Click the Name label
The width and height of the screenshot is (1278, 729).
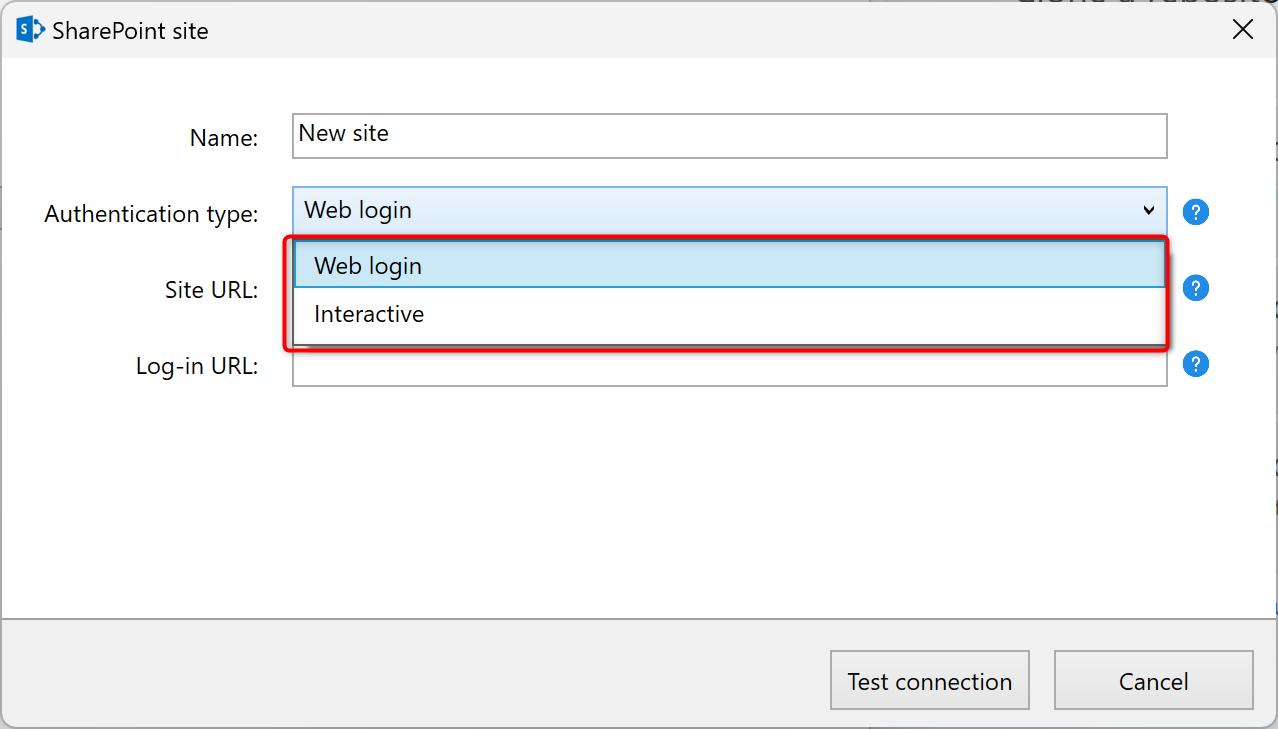click(x=224, y=138)
